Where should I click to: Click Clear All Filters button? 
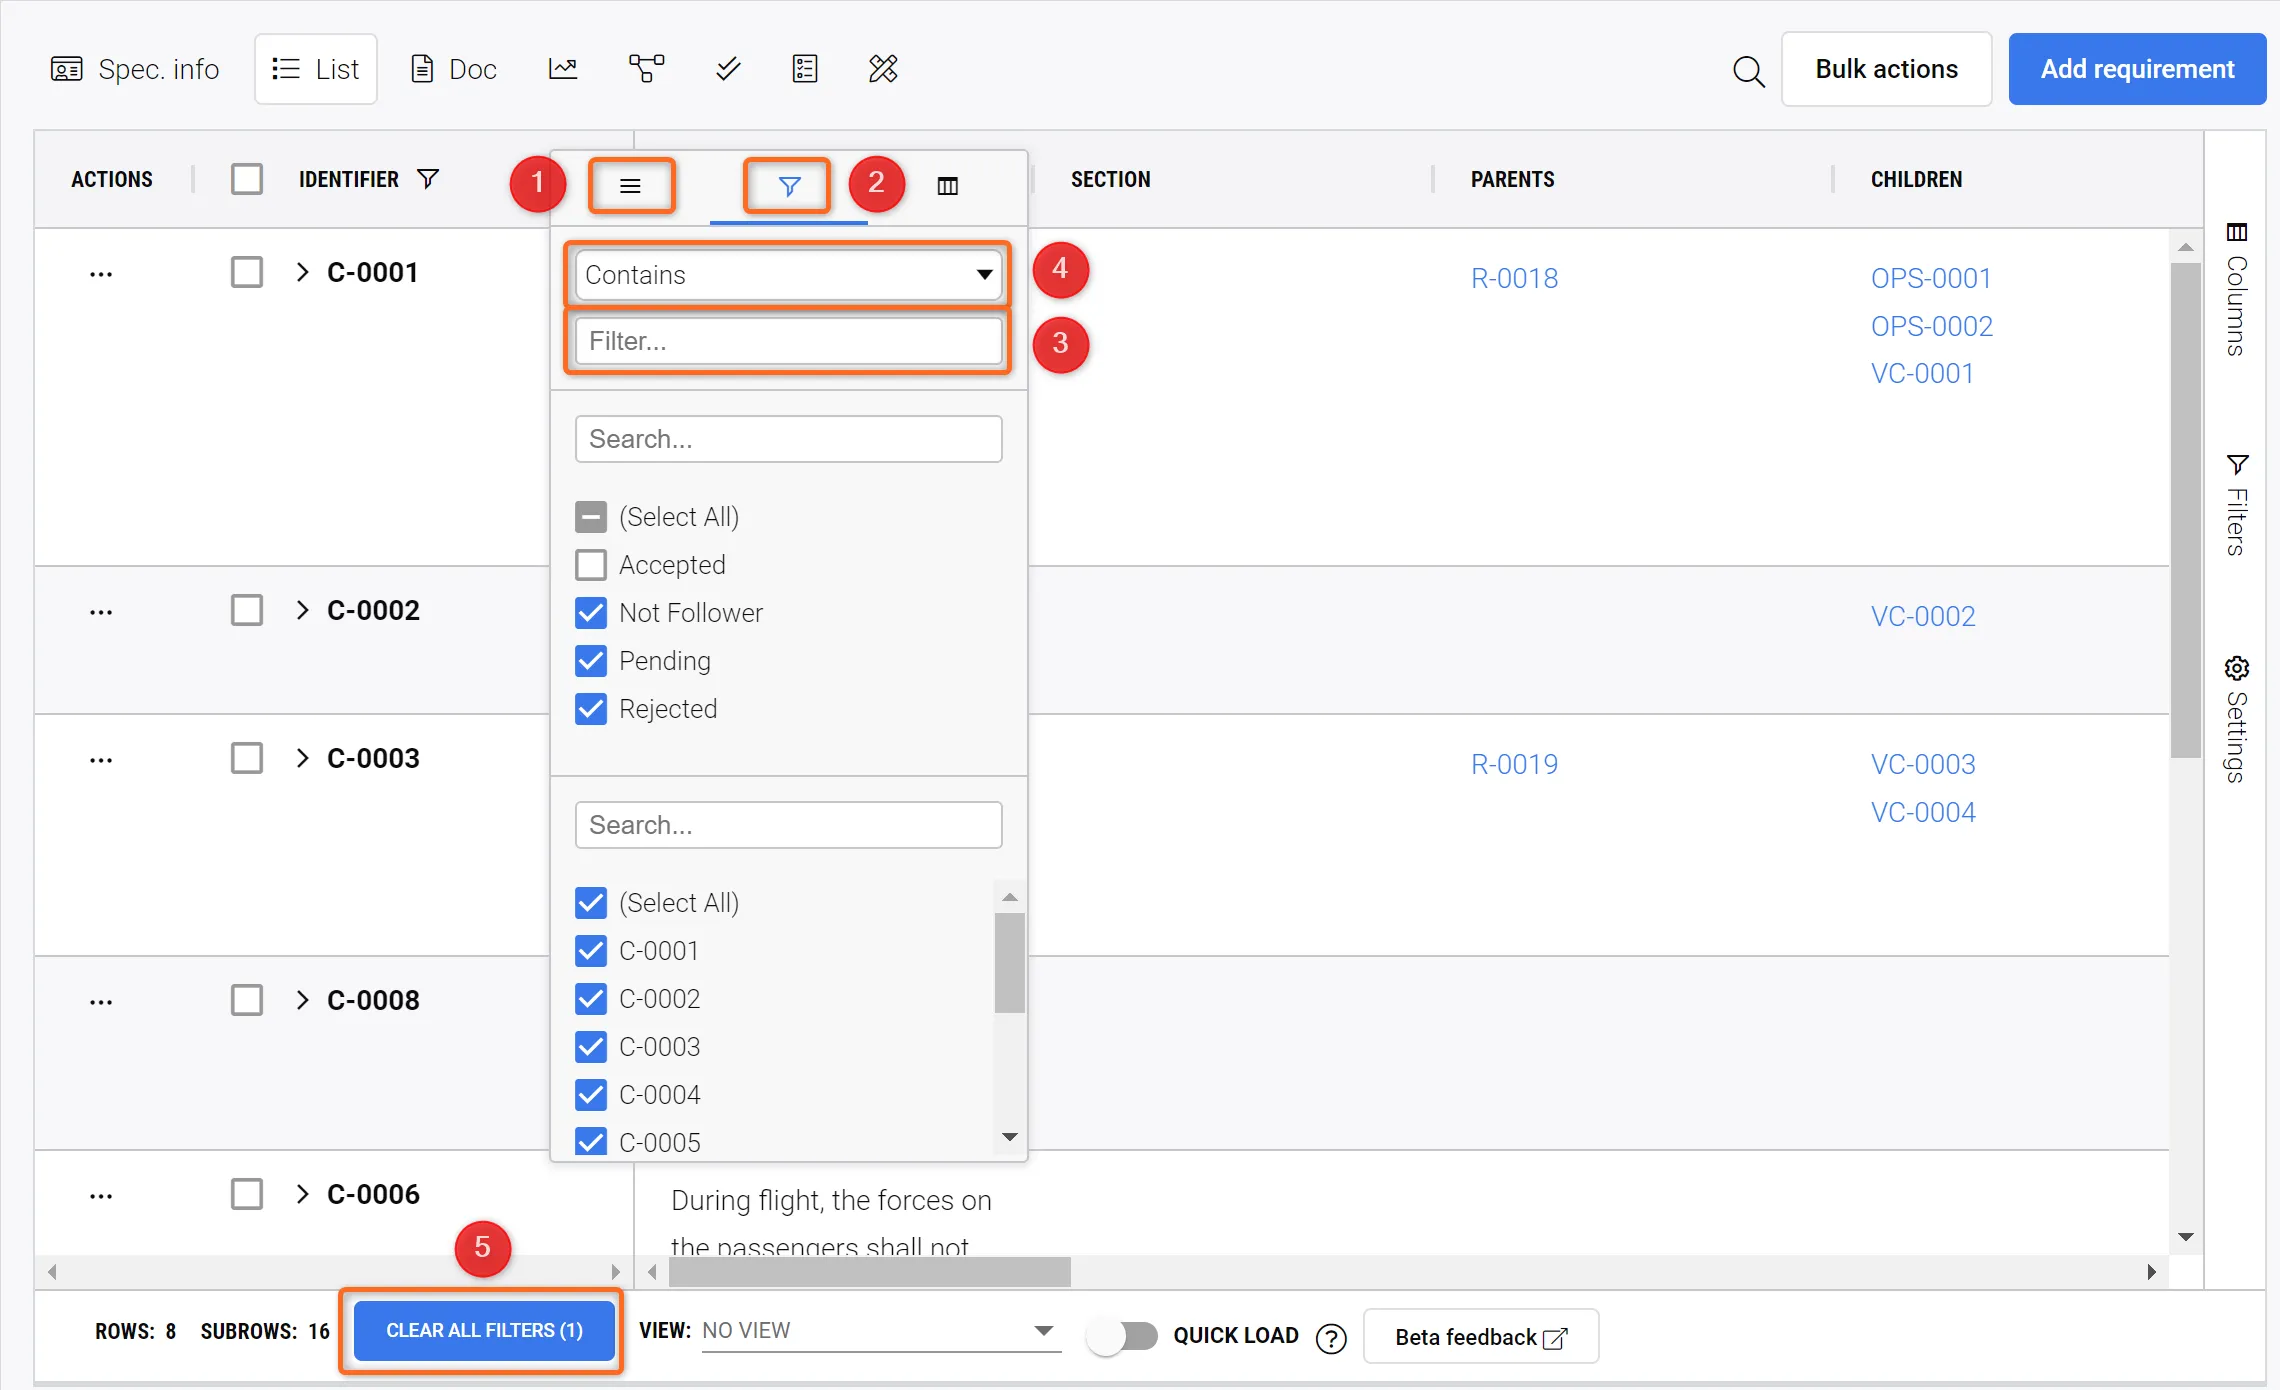click(x=484, y=1330)
